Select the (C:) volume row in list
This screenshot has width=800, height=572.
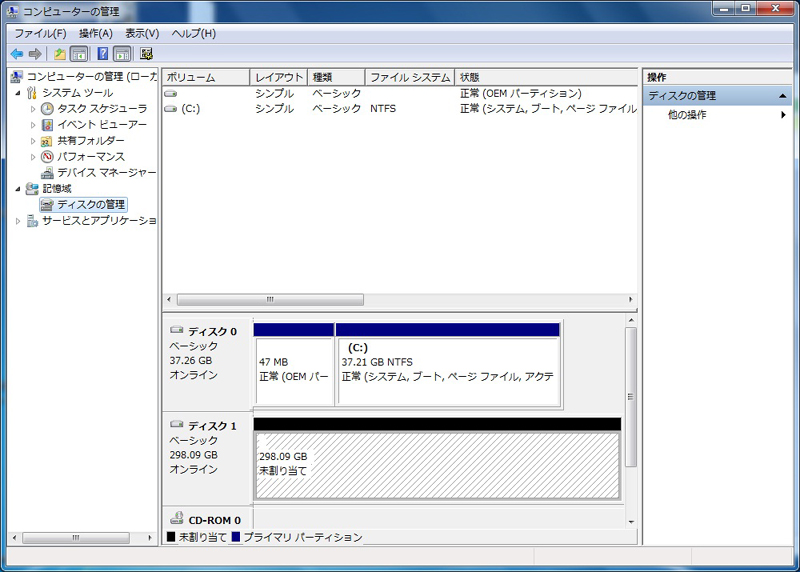pos(399,109)
